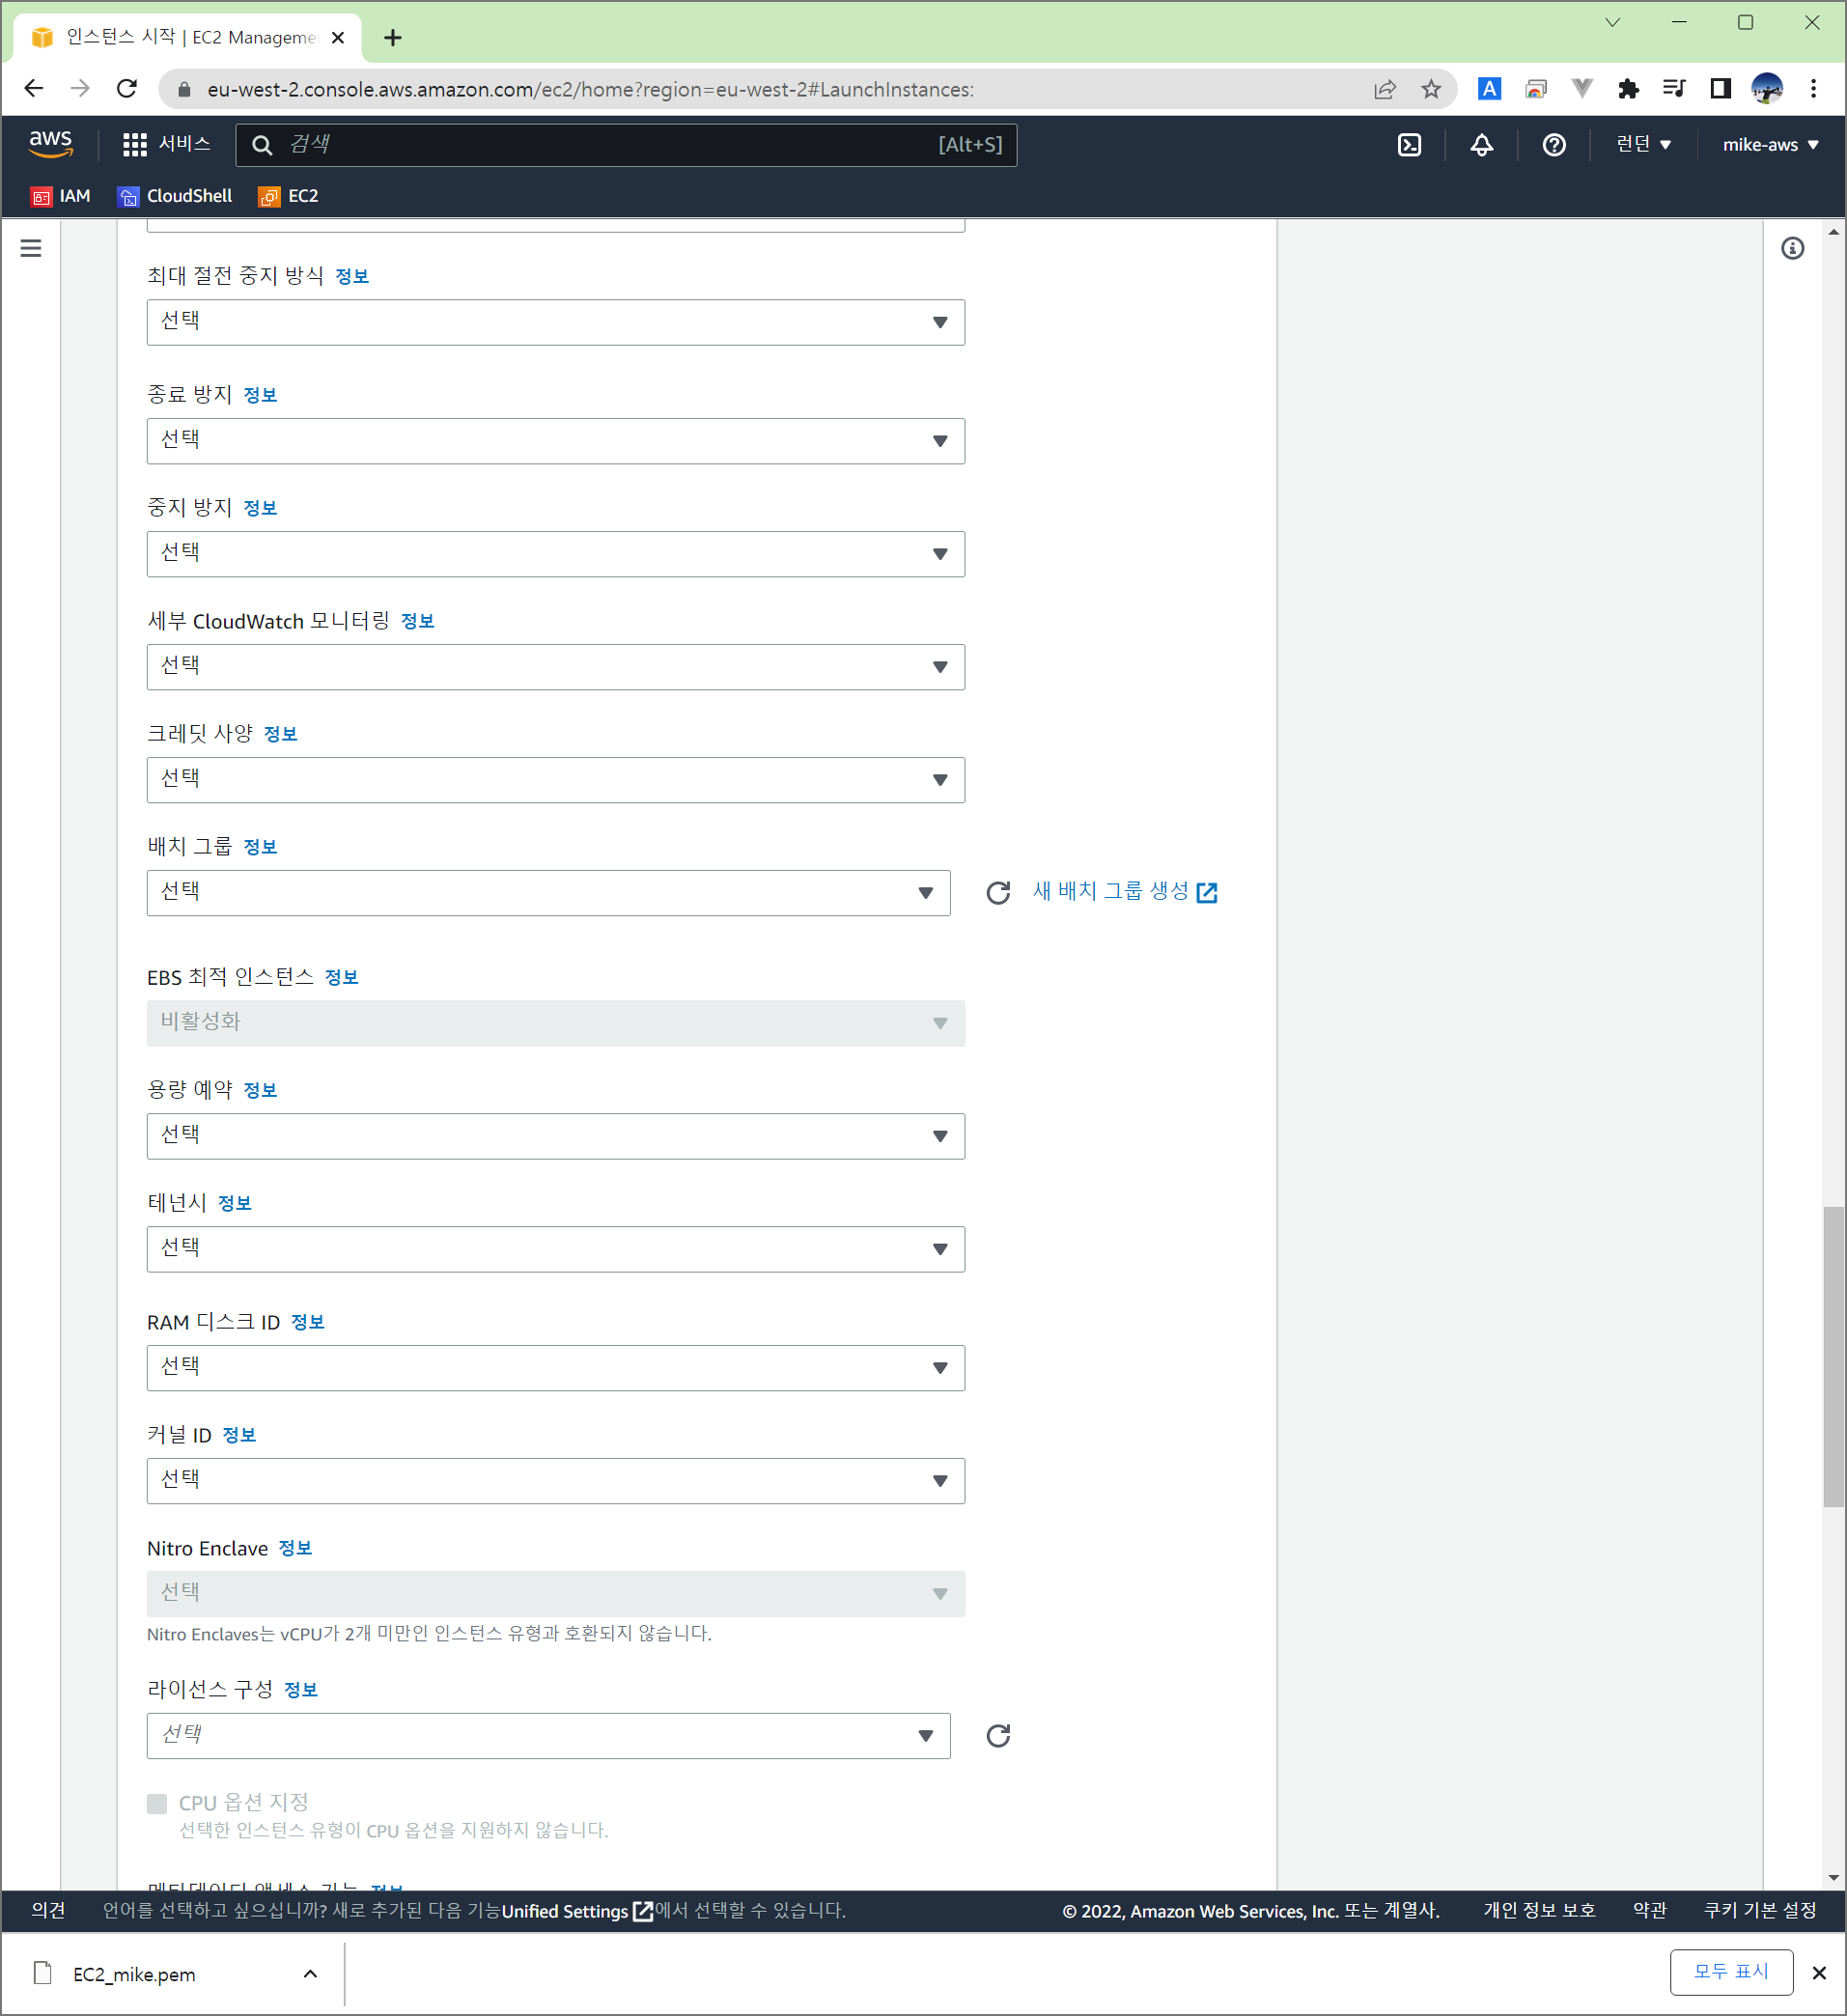Launch CloudShell from the top-bar terminal icon

point(1409,145)
